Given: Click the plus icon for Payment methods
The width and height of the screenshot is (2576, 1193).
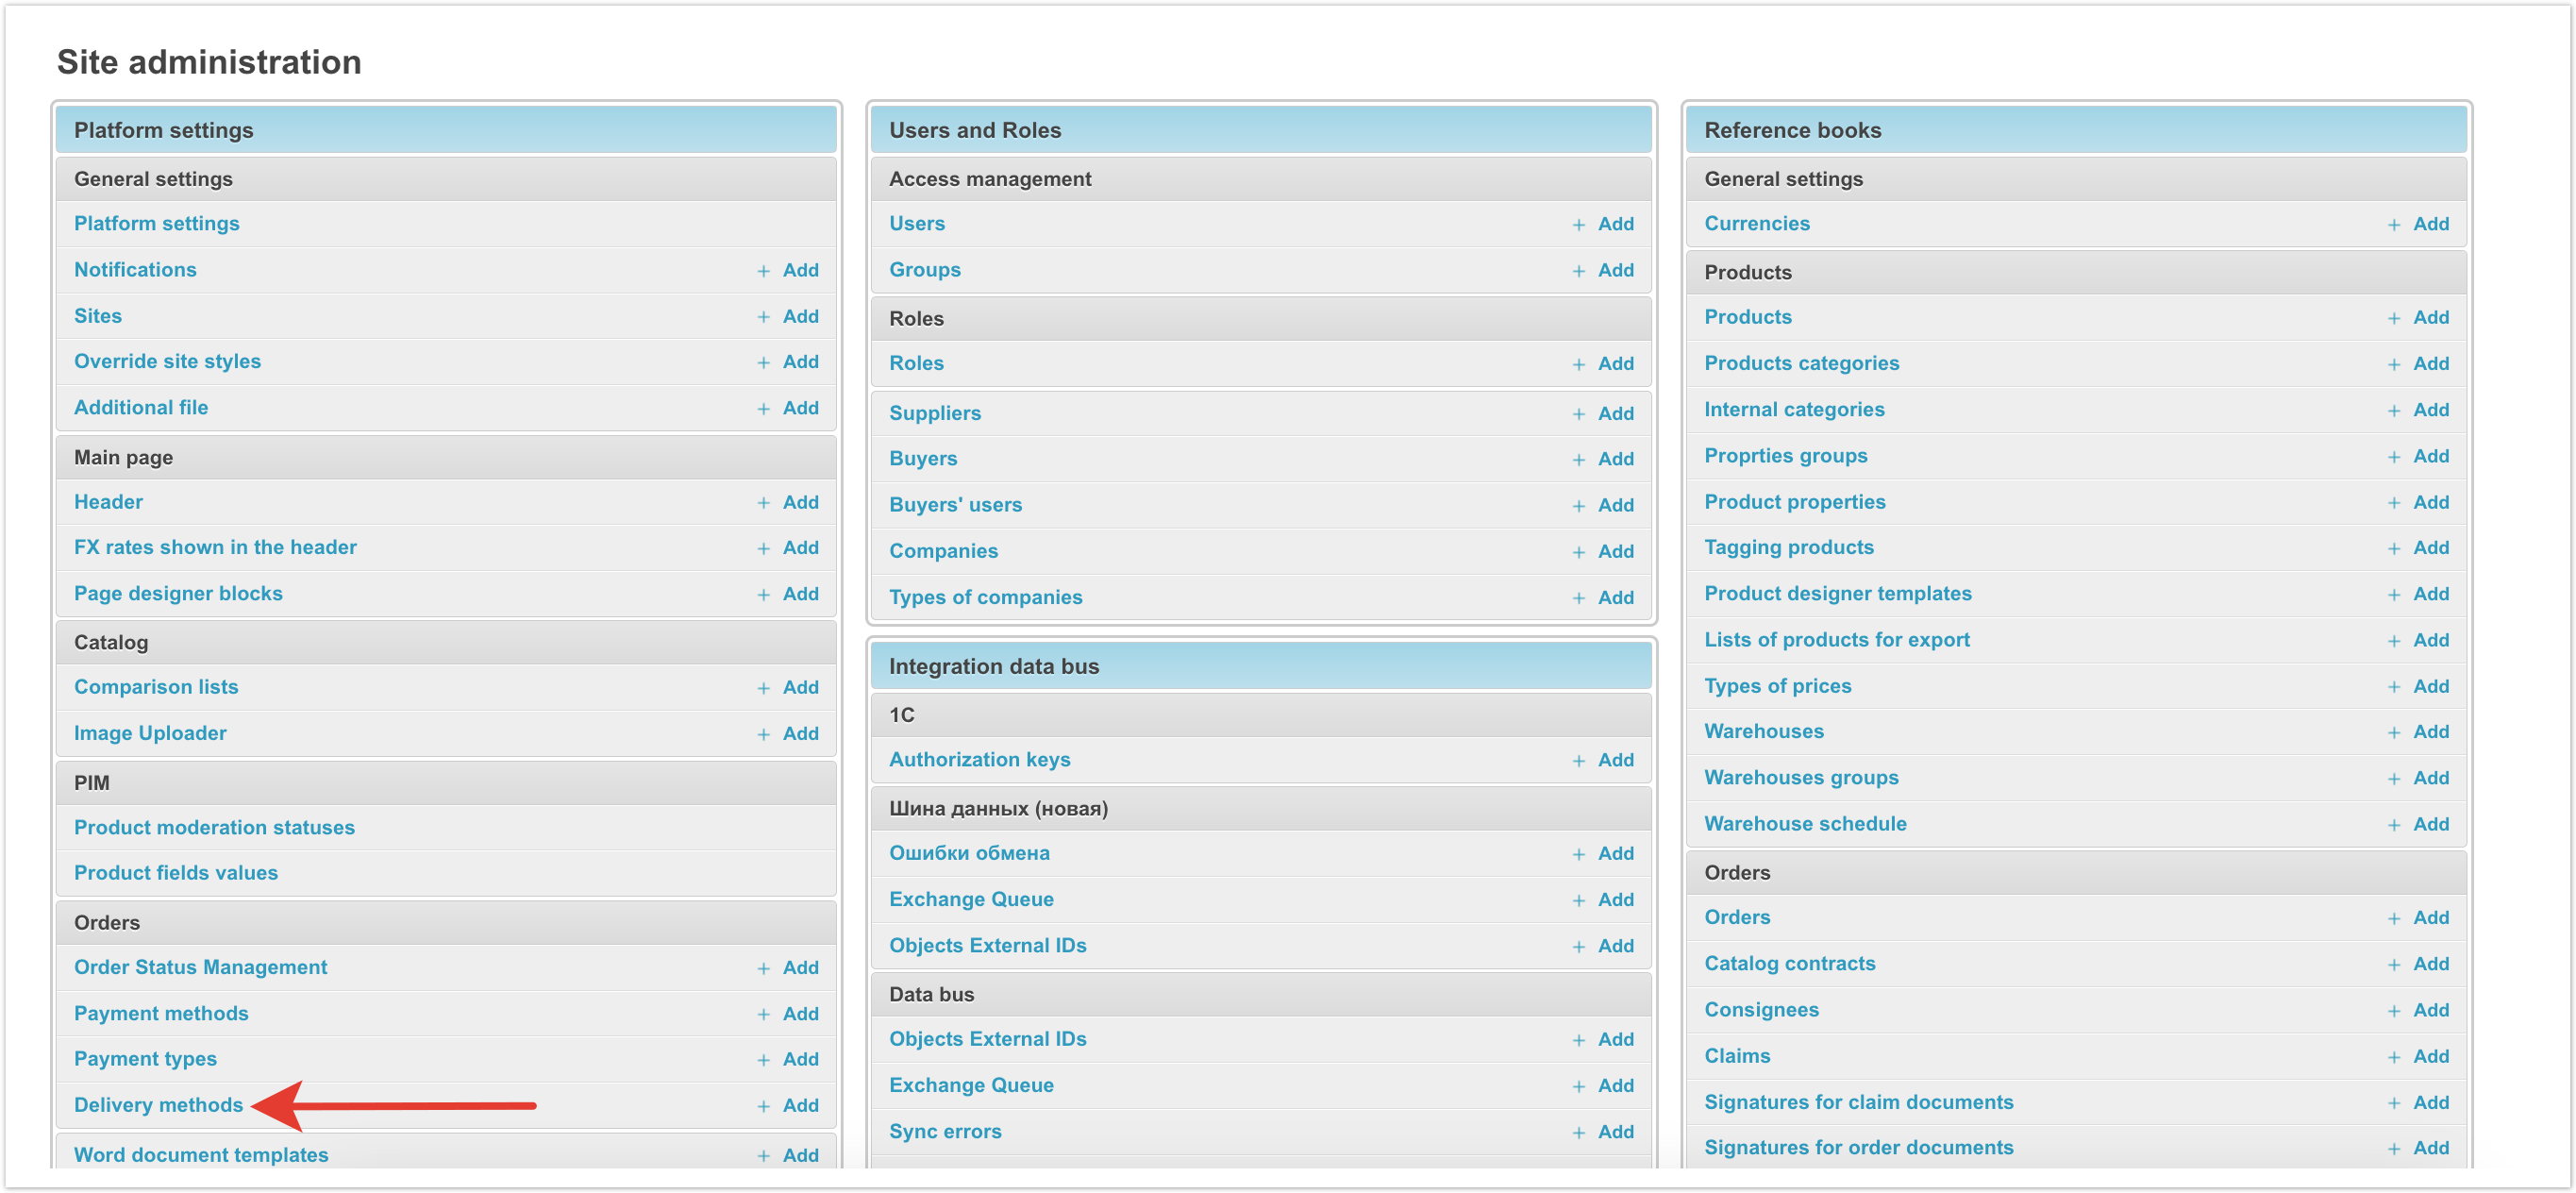Looking at the screenshot, I should (763, 1014).
